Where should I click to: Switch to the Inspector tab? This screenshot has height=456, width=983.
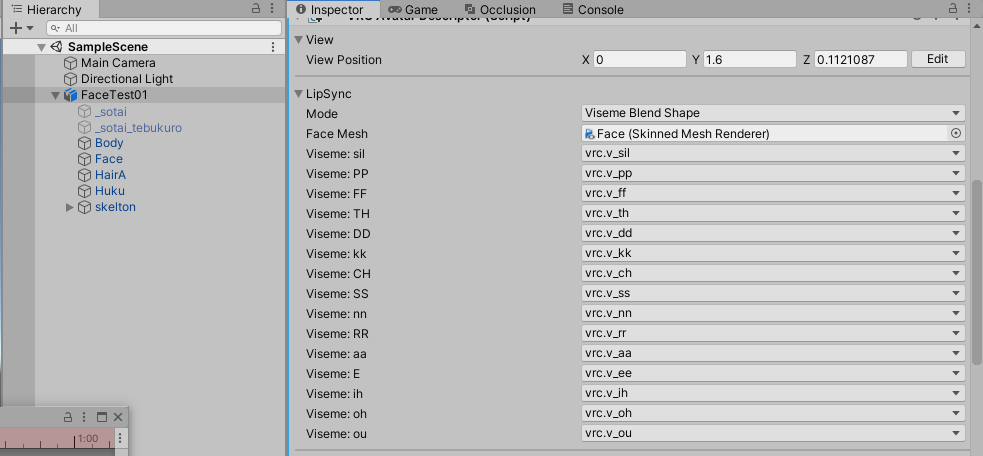pyautogui.click(x=334, y=9)
